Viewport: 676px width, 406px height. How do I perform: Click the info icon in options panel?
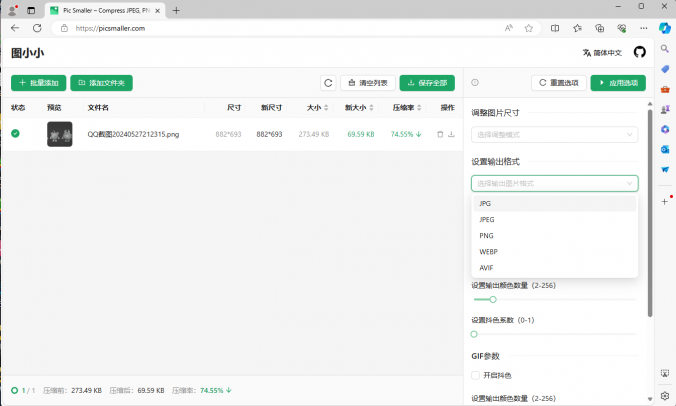[475, 82]
